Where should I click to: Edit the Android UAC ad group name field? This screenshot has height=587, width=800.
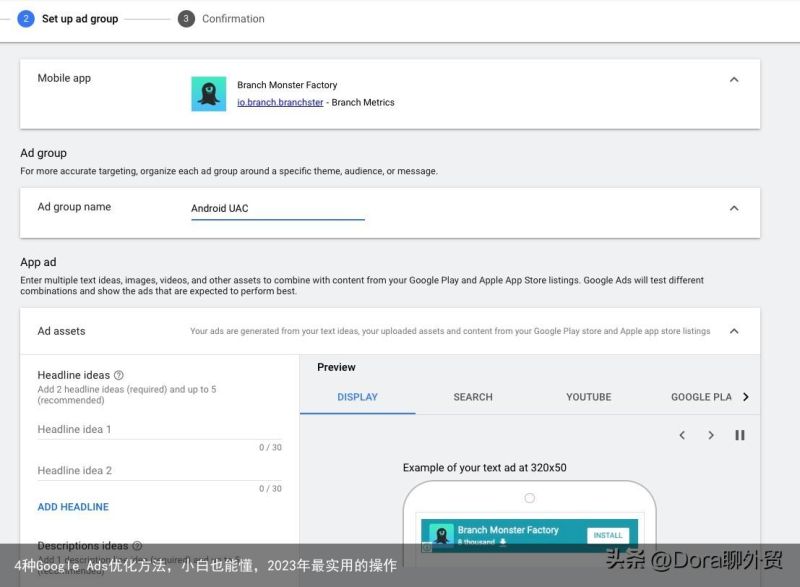pyautogui.click(x=278, y=209)
